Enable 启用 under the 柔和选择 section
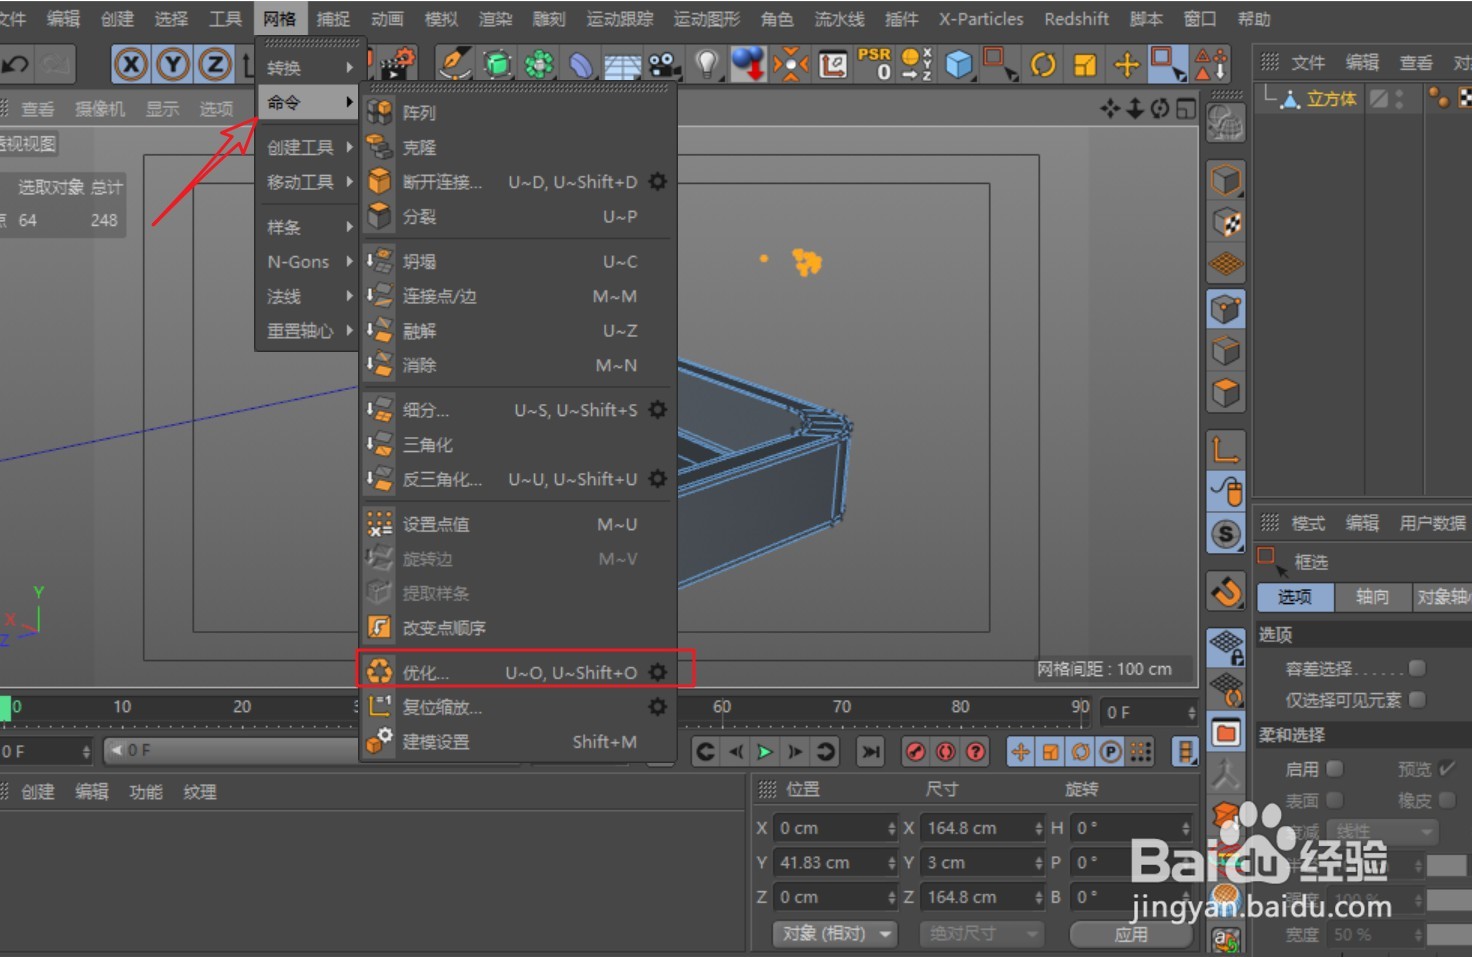Viewport: 1472px width, 957px height. pyautogui.click(x=1334, y=768)
